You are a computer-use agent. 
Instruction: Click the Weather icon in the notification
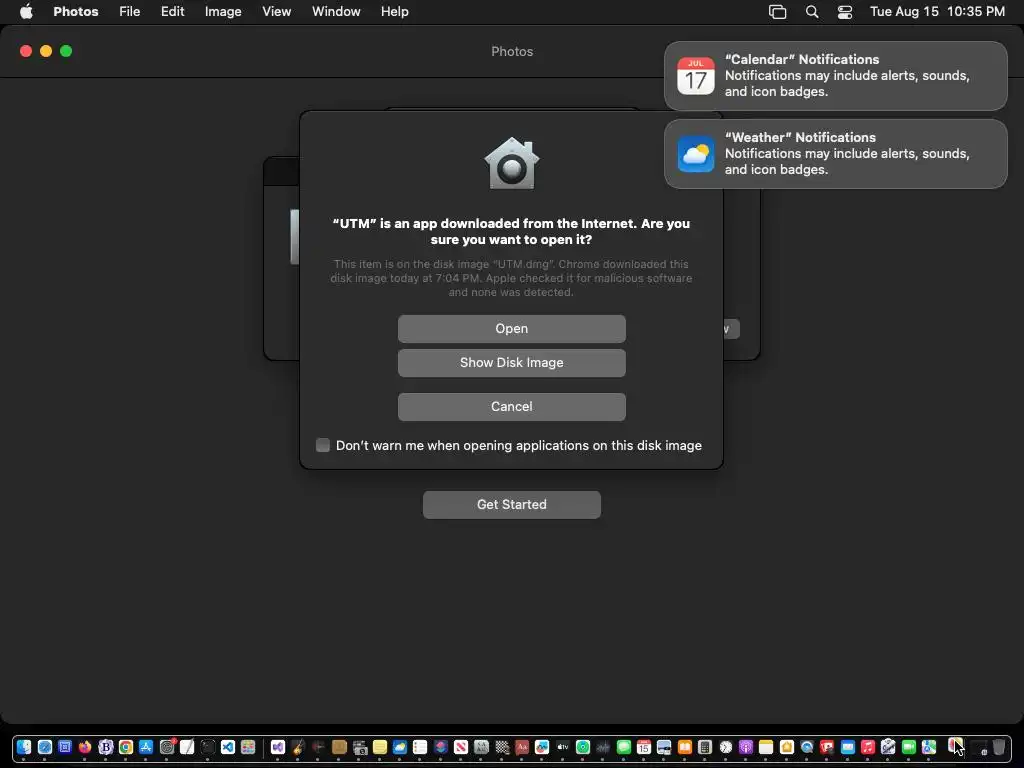pos(696,154)
